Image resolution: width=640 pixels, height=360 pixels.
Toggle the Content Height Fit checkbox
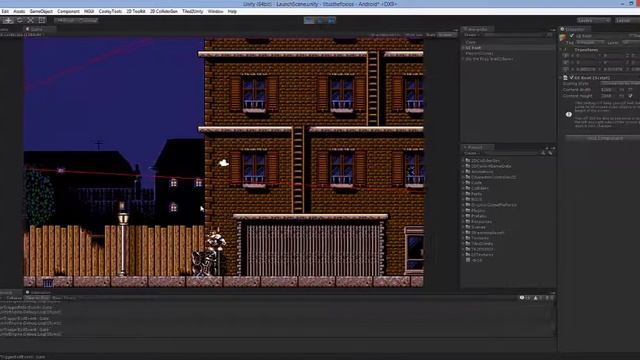click(630, 96)
